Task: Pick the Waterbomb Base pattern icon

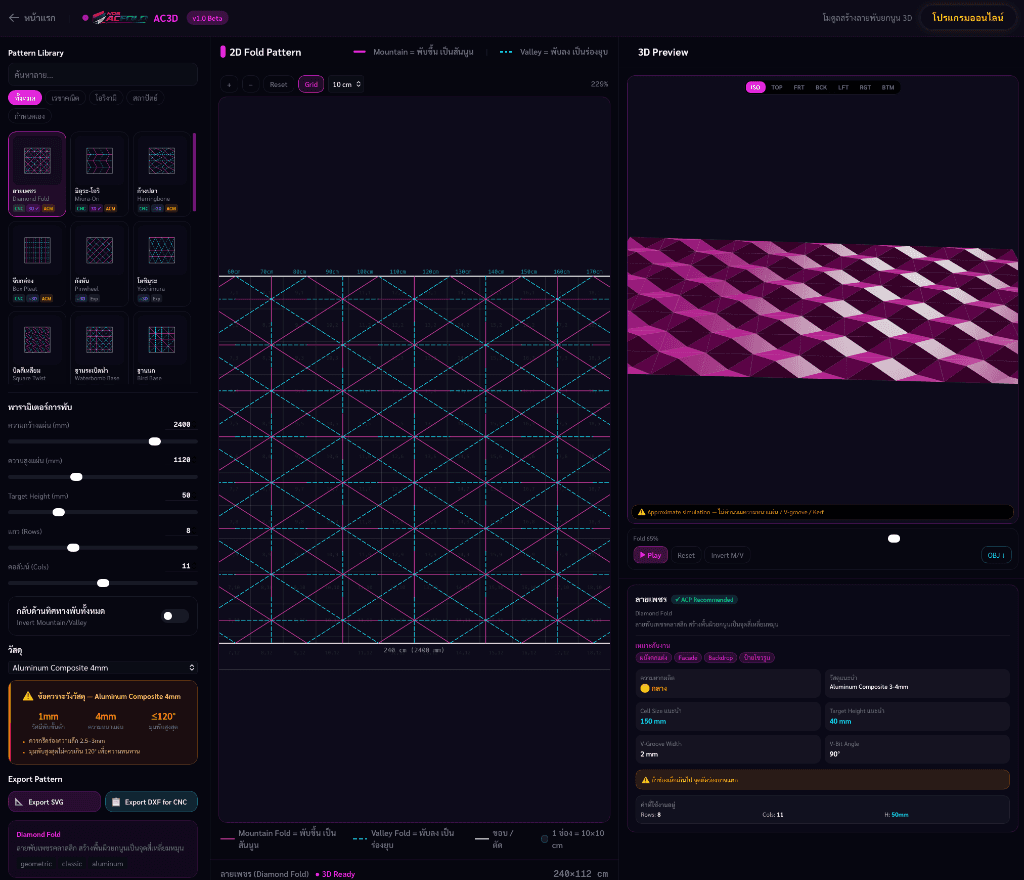Action: [x=99, y=339]
